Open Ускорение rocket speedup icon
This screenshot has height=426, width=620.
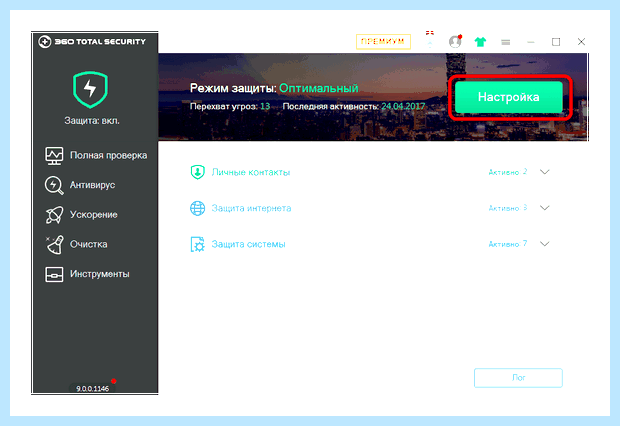54,215
